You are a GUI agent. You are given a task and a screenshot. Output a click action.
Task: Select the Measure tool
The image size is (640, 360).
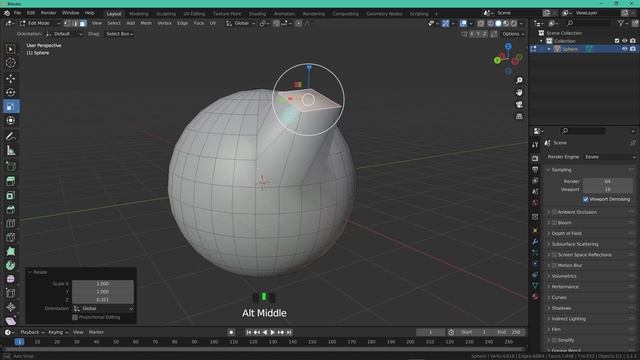click(x=11, y=151)
